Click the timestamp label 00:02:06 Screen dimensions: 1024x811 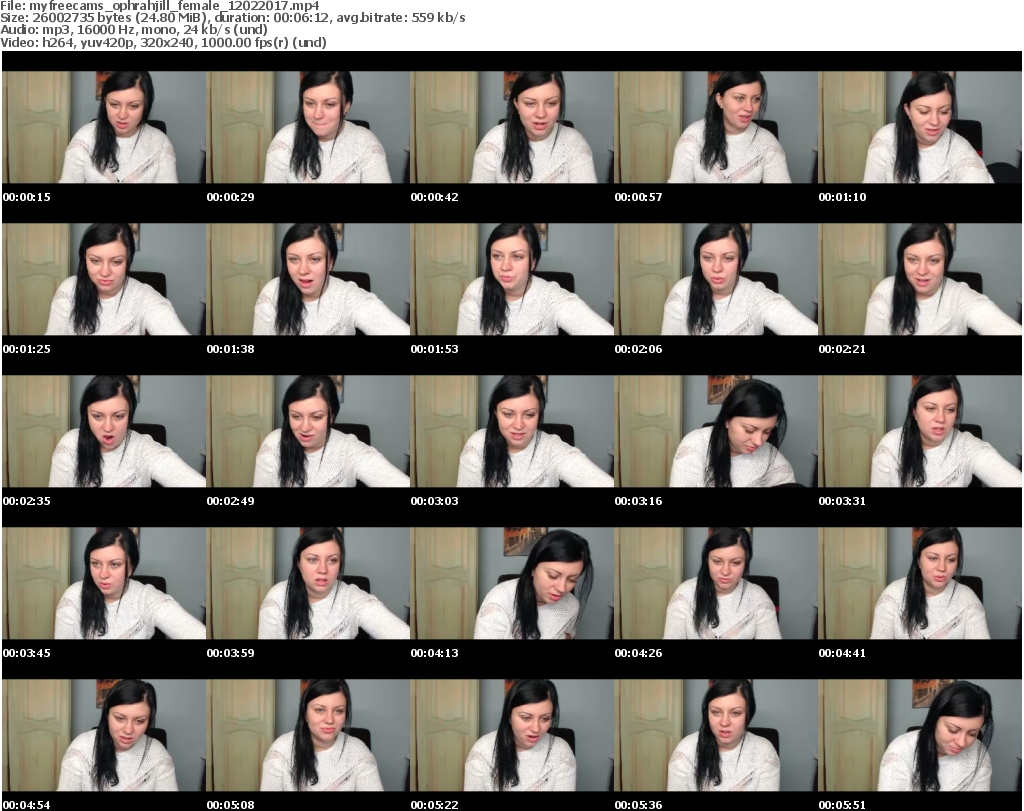coord(639,349)
